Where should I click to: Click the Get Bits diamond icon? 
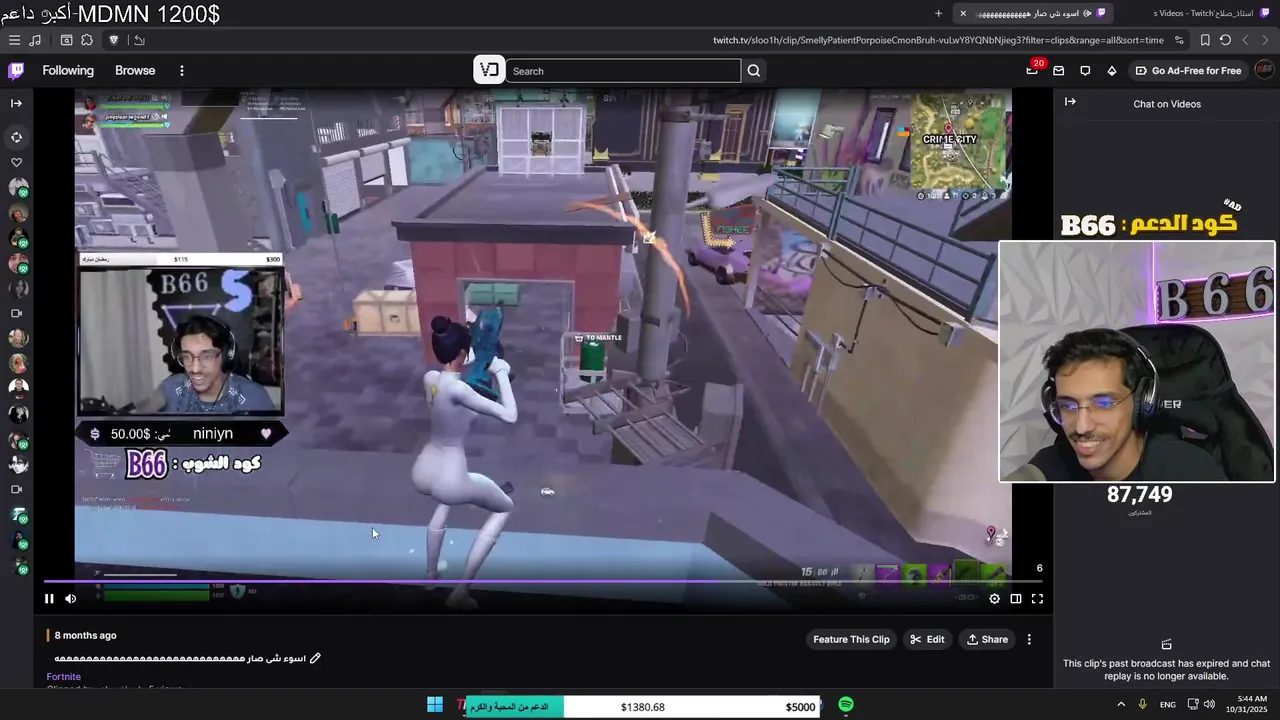1111,71
